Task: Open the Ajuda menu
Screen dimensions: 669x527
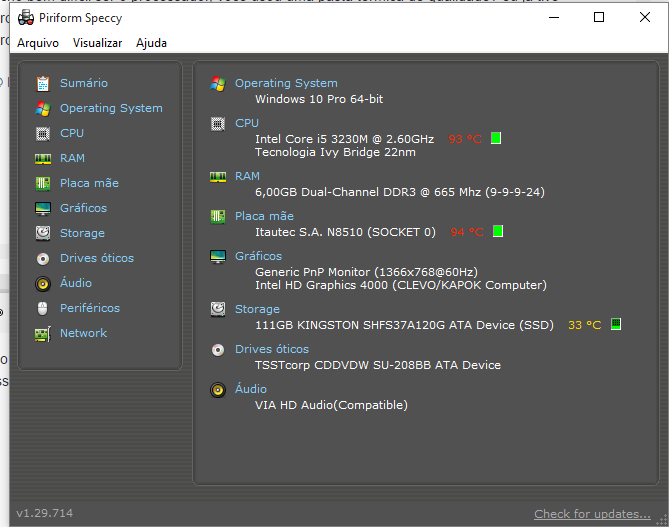Action: click(x=151, y=43)
